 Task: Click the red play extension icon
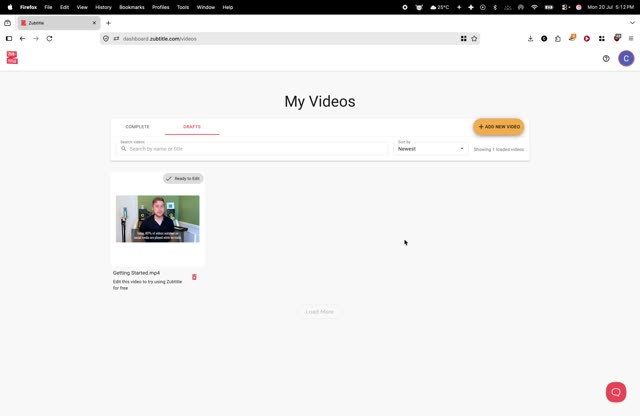click(587, 38)
